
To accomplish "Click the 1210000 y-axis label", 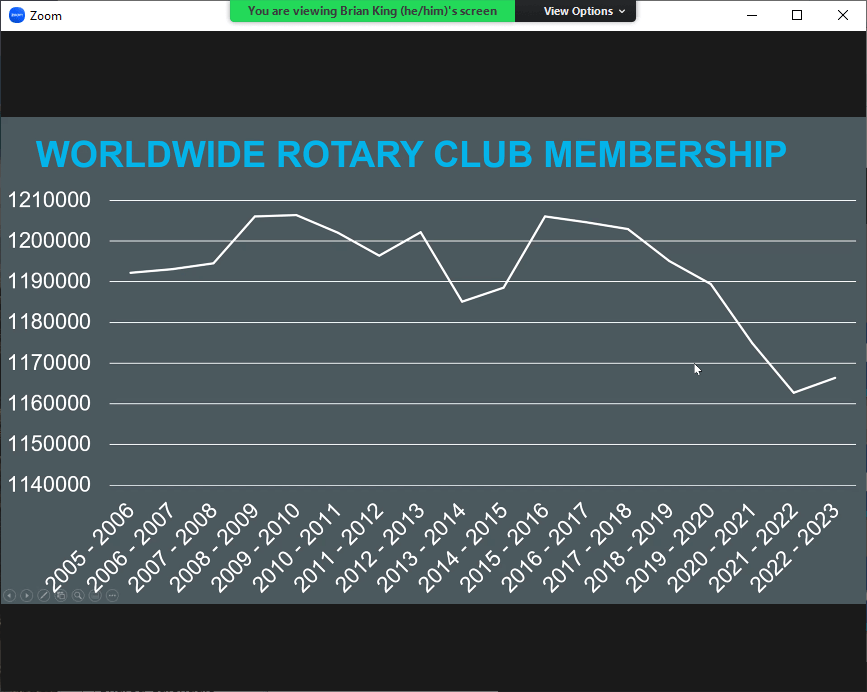I will point(49,200).
